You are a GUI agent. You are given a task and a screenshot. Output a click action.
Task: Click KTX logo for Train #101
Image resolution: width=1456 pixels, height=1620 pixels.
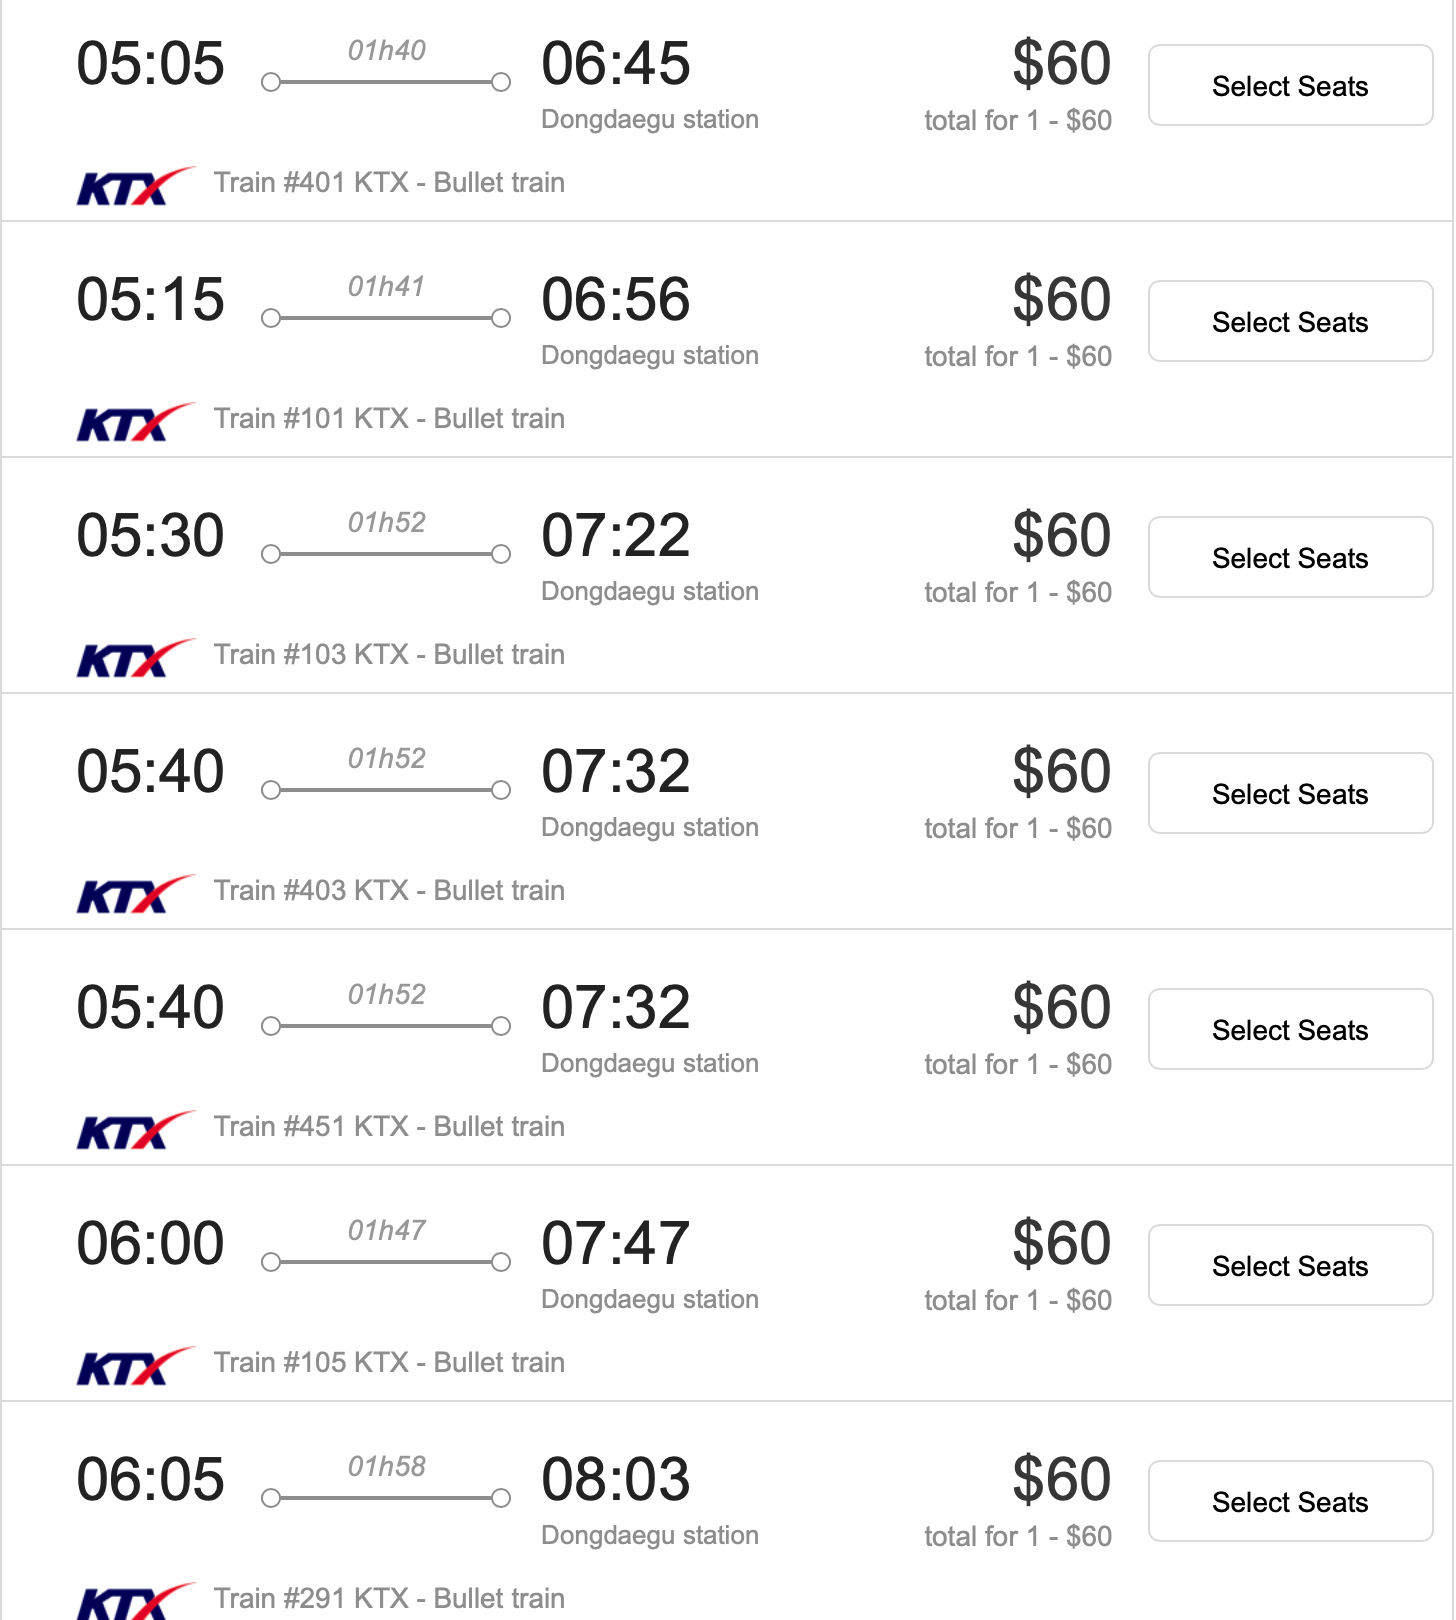135,422
